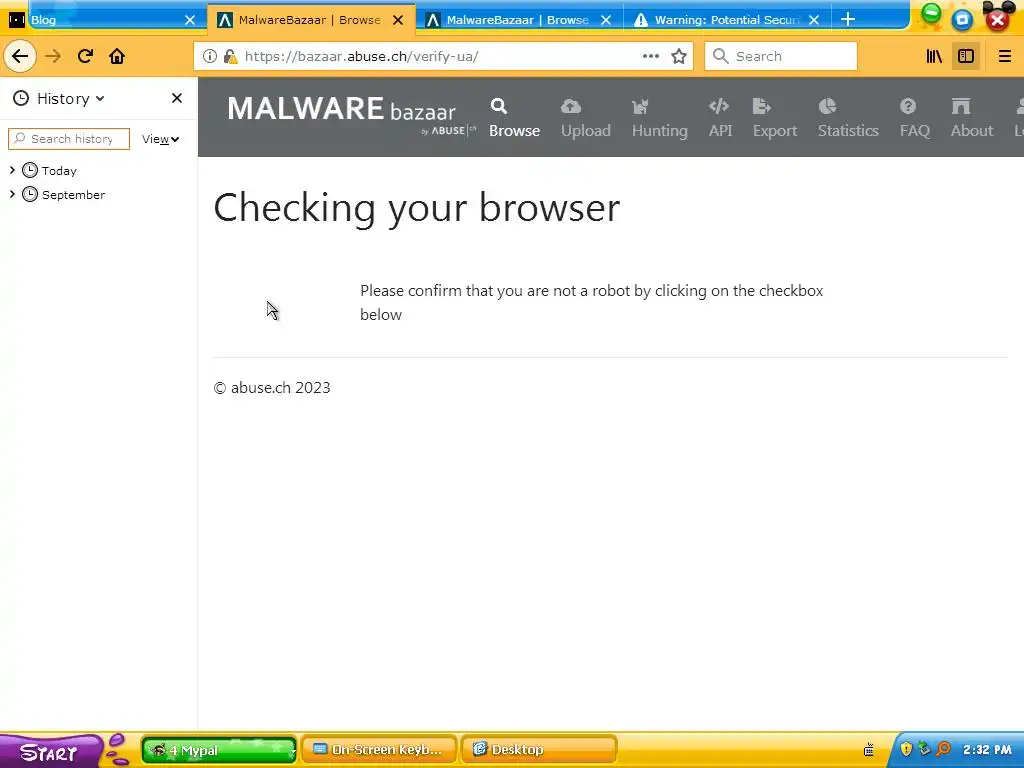Click the security shield tray icon

[x=906, y=749]
